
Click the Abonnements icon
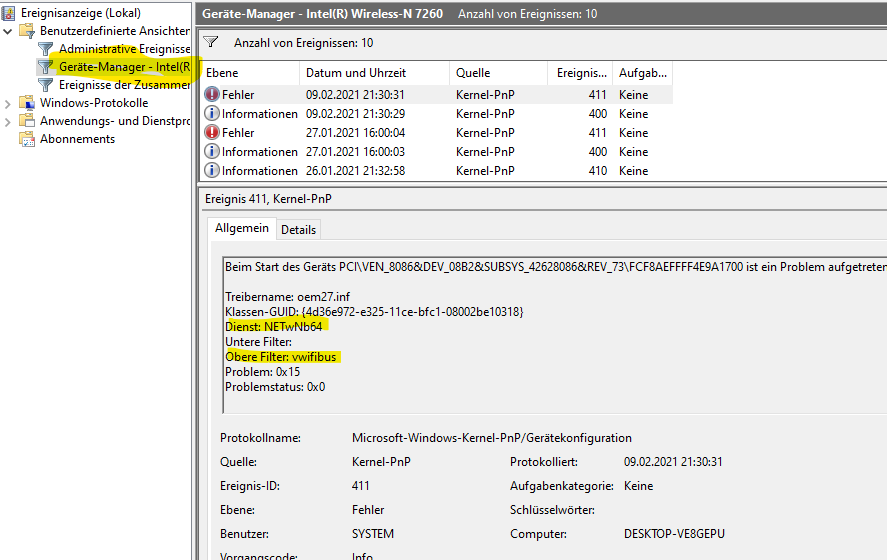coord(27,139)
